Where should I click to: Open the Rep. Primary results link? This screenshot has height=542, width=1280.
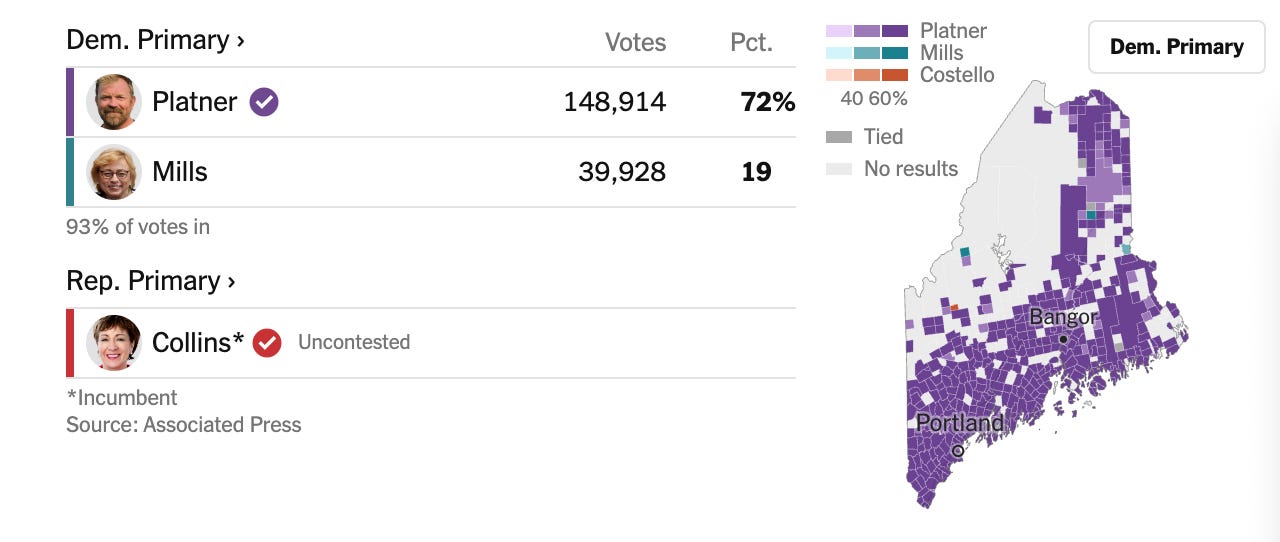(150, 281)
